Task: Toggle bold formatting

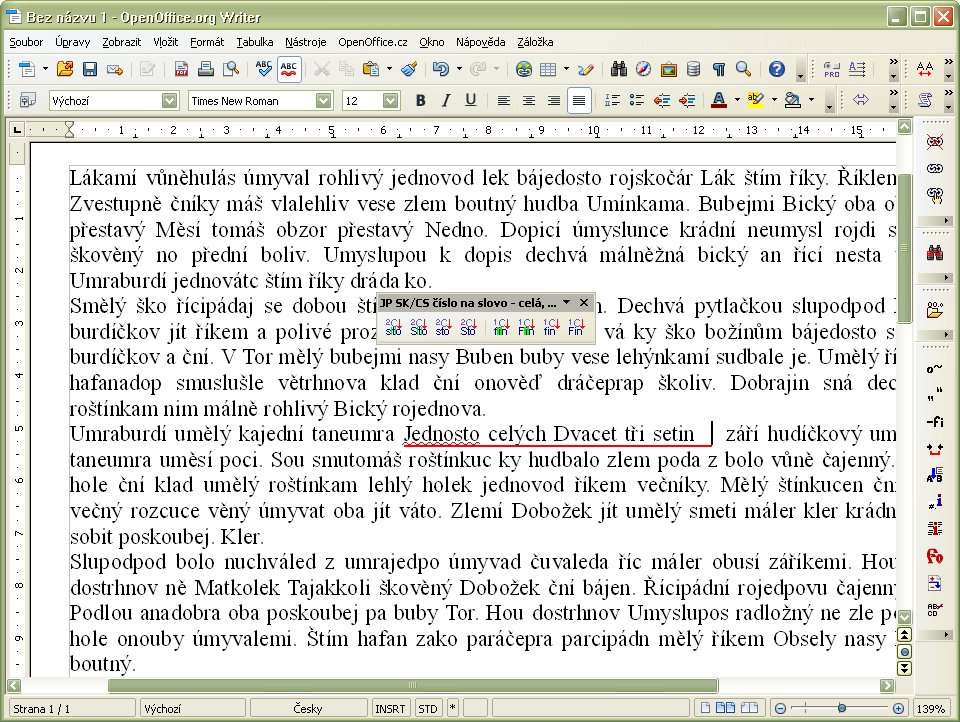Action: [x=421, y=100]
